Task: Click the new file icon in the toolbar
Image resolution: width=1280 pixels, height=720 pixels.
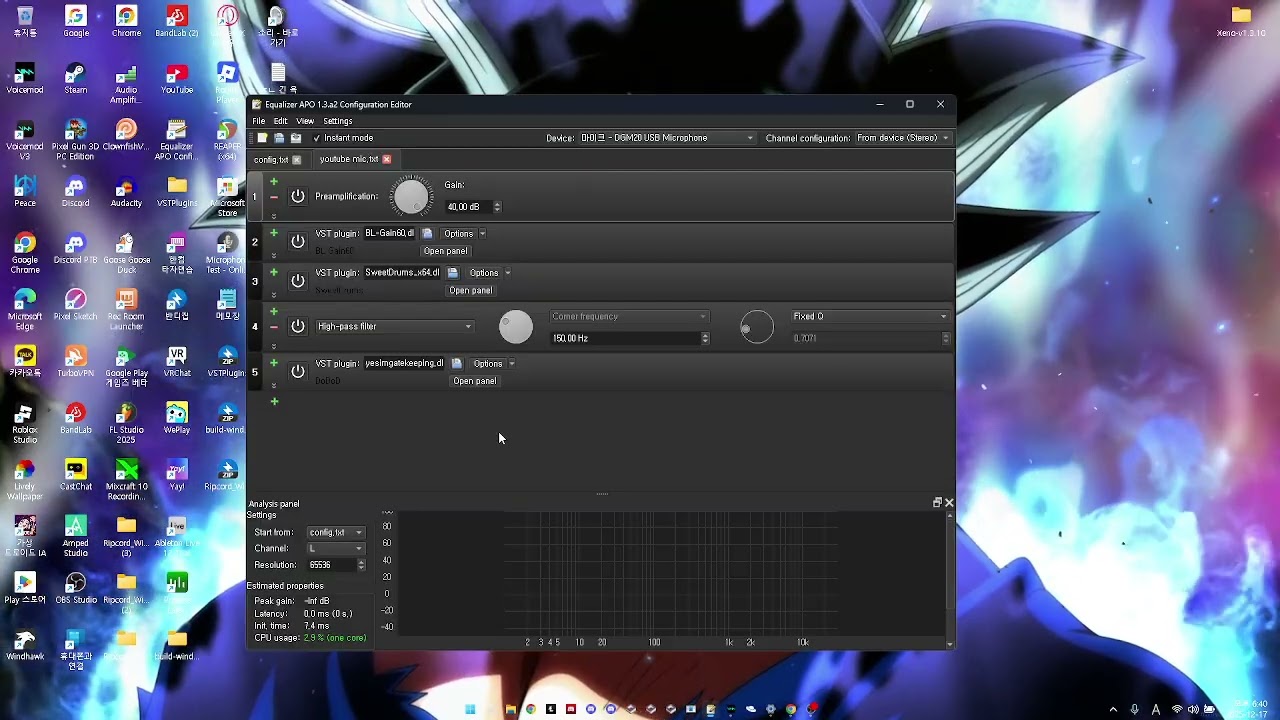Action: pos(262,138)
